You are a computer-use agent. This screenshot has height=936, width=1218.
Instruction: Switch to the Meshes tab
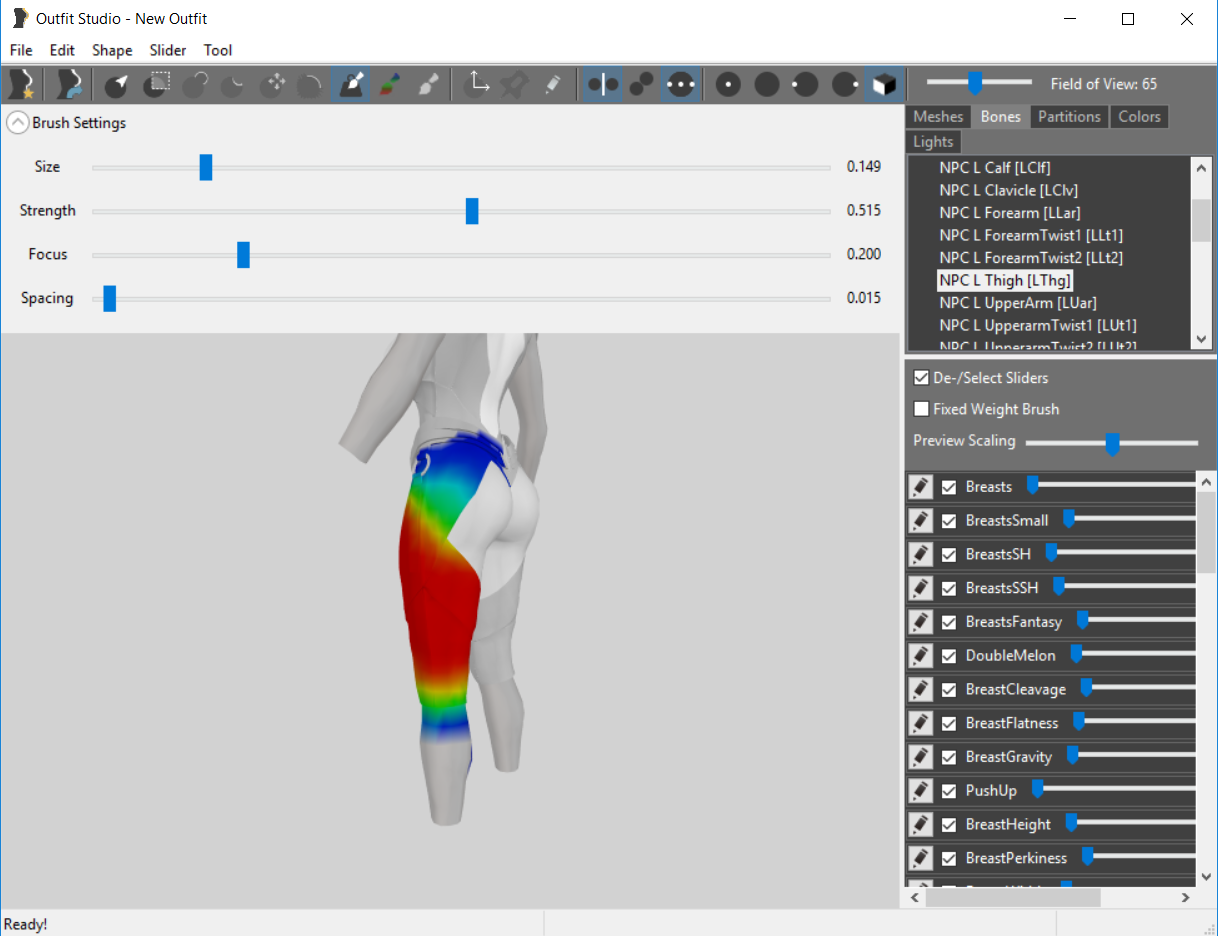tap(938, 117)
